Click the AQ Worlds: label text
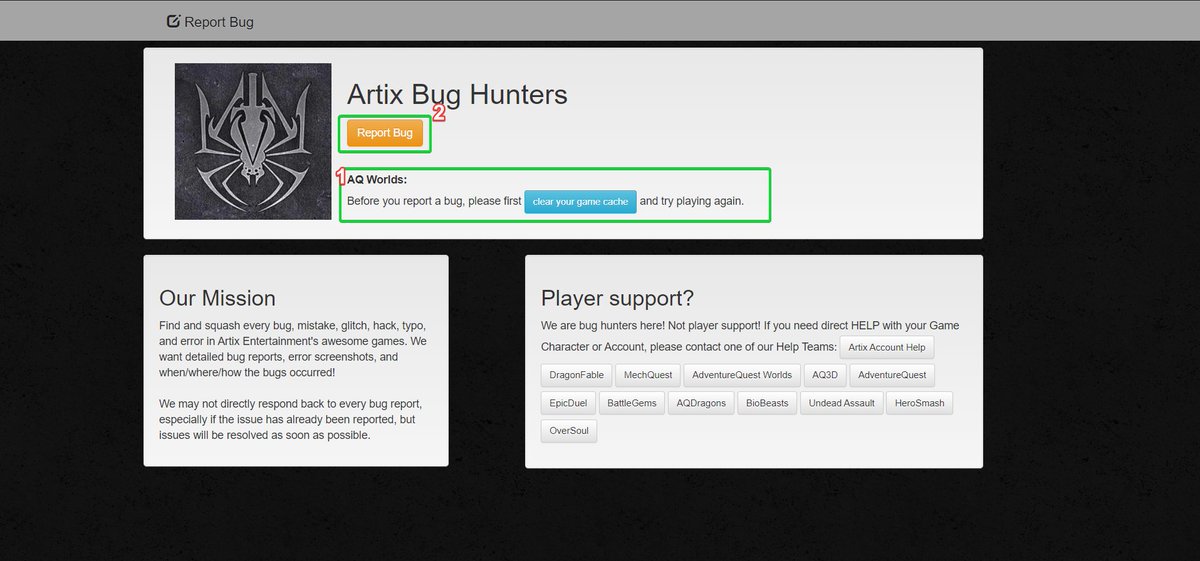 [x=377, y=180]
